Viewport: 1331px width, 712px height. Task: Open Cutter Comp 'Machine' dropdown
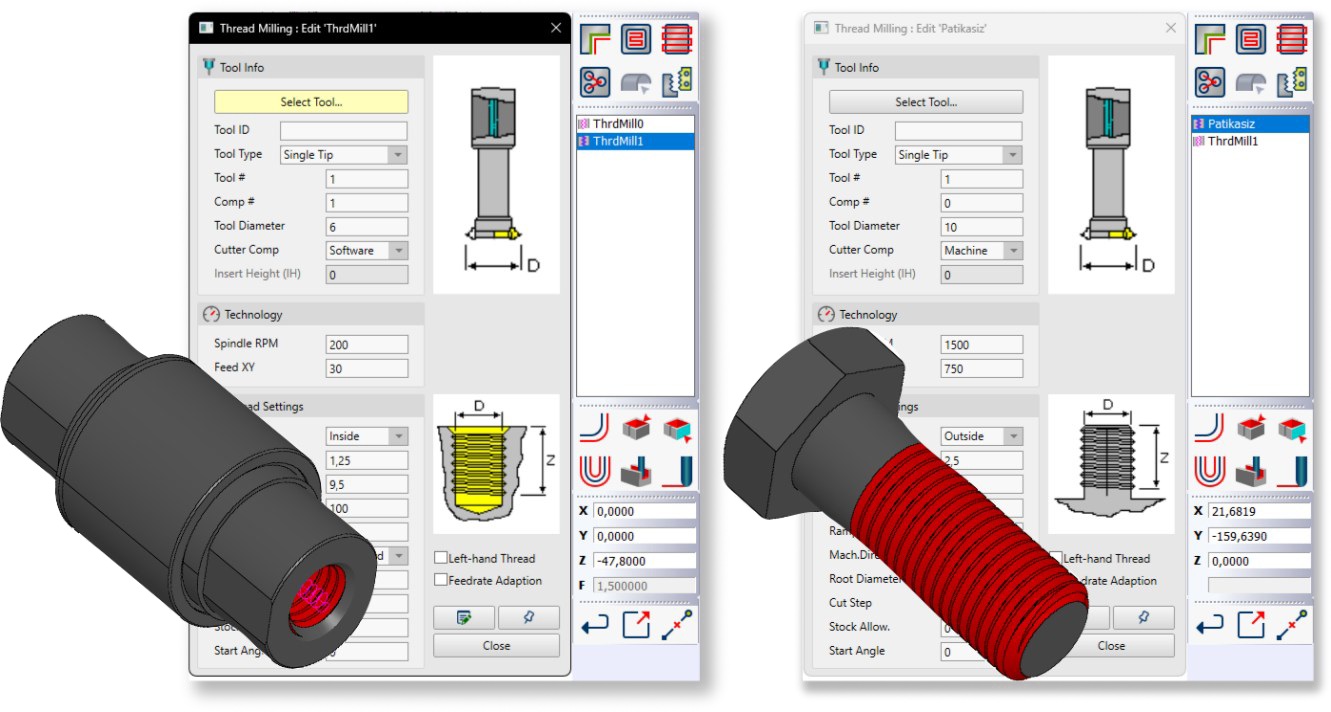click(x=982, y=250)
